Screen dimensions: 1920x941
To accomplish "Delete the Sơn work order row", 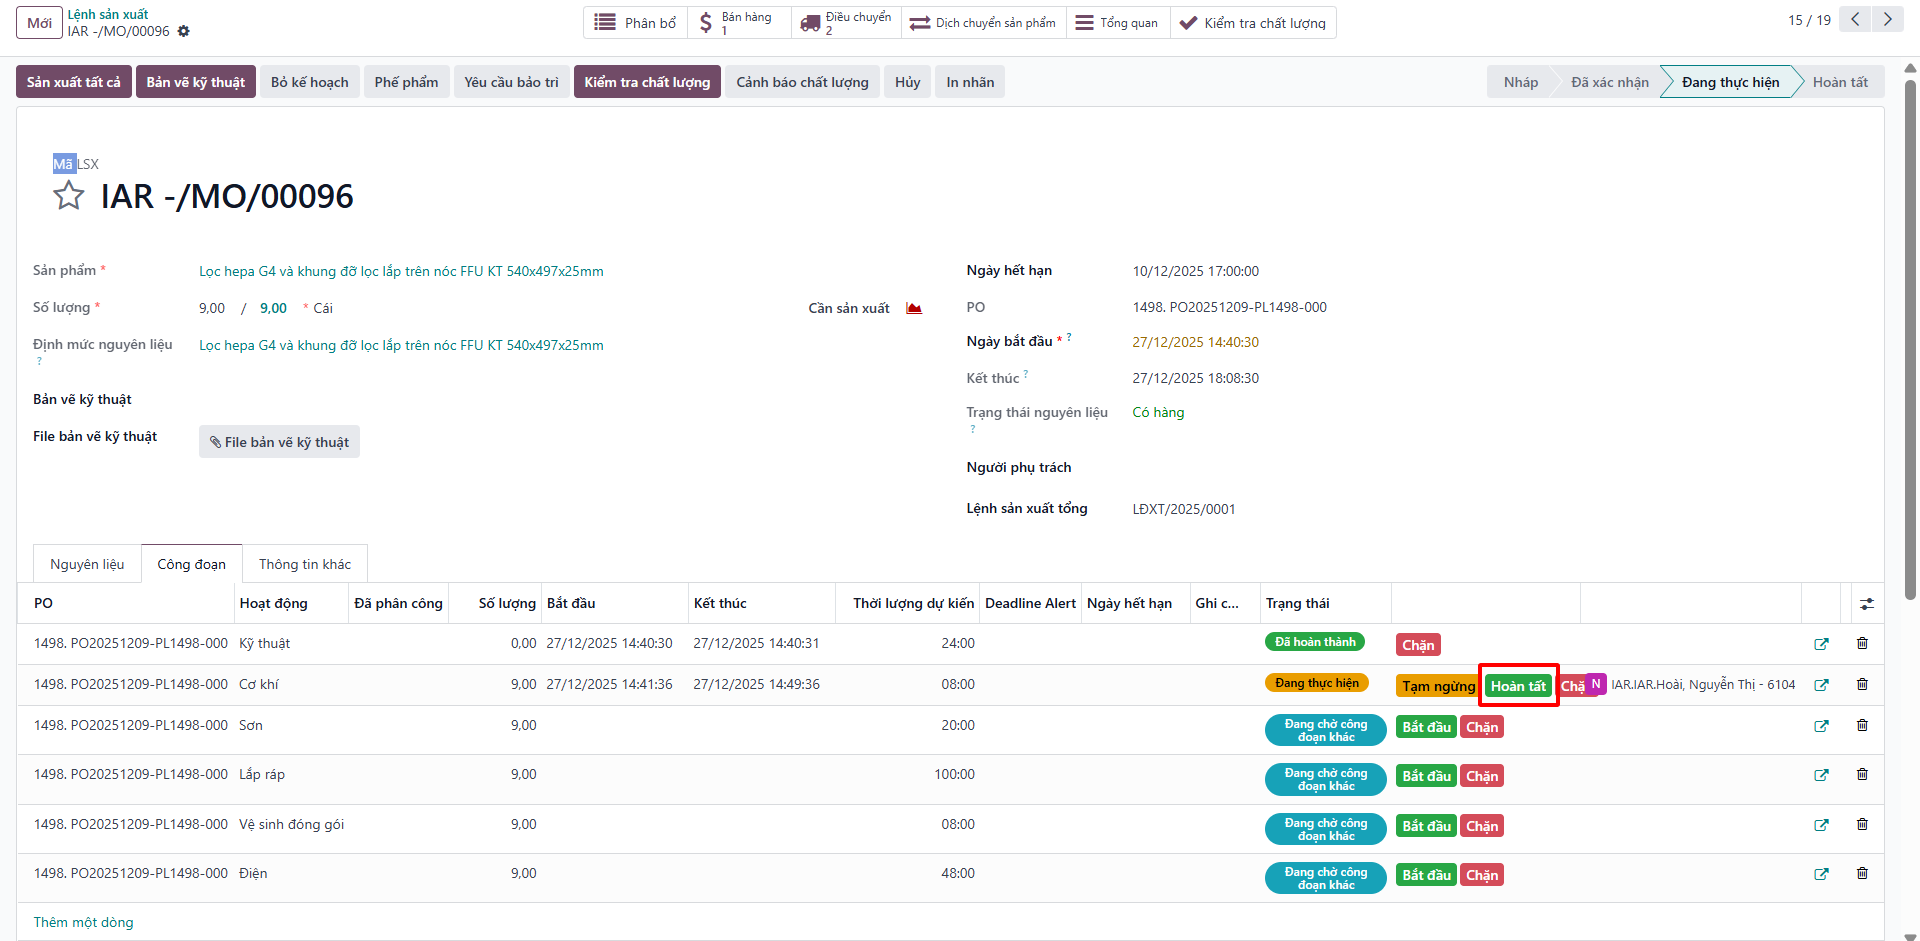I will coord(1862,726).
